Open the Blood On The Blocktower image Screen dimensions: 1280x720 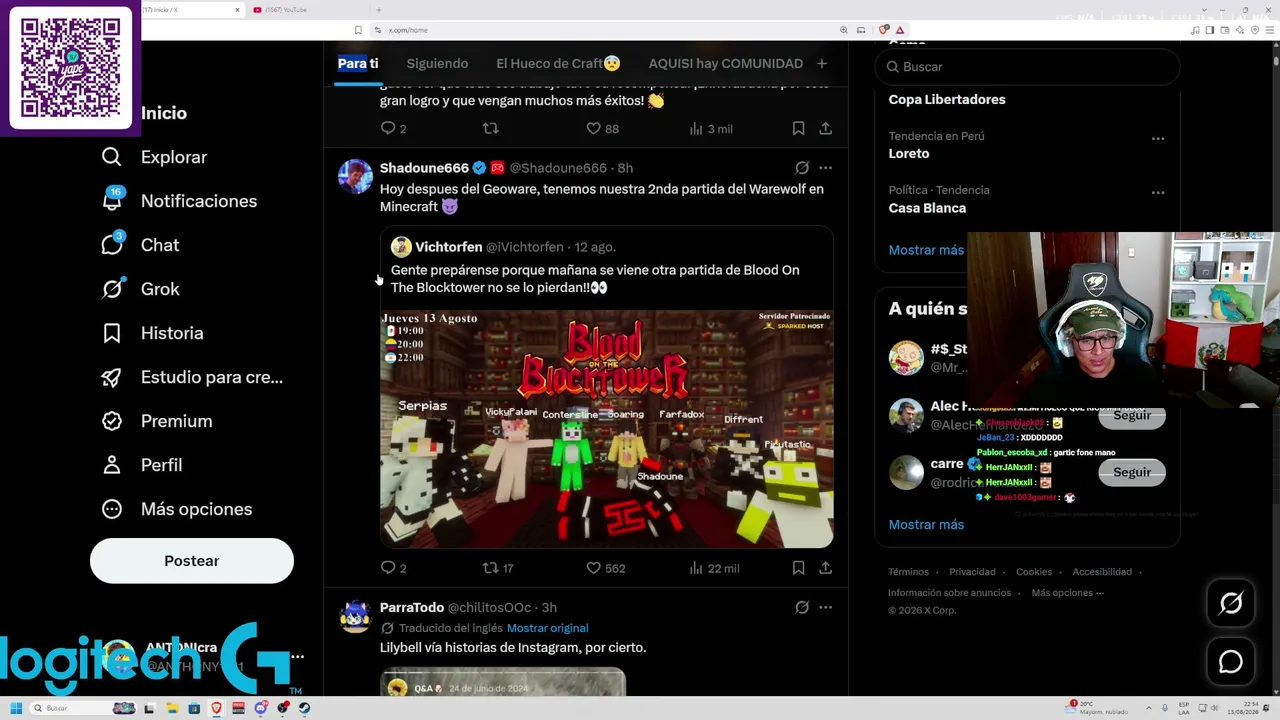click(606, 429)
